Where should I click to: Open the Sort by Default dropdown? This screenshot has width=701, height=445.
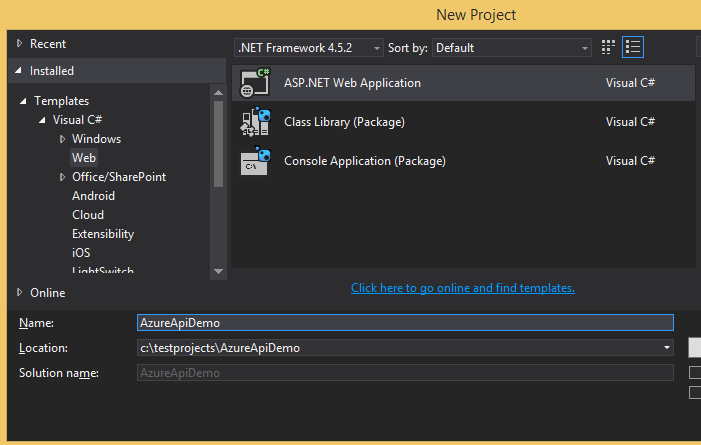click(511, 48)
